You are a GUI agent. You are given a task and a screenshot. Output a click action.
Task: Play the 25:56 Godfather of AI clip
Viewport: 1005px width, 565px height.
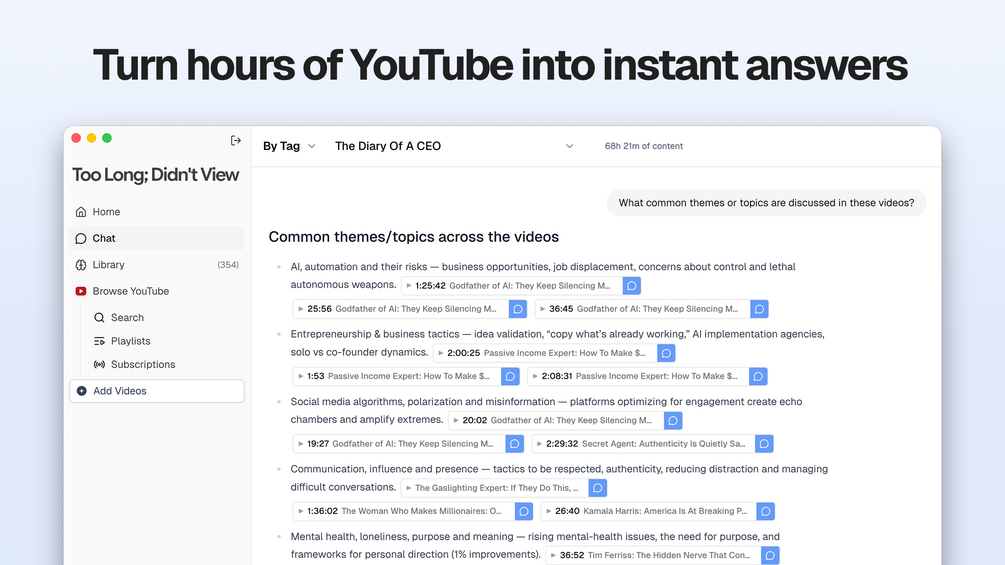tap(401, 309)
